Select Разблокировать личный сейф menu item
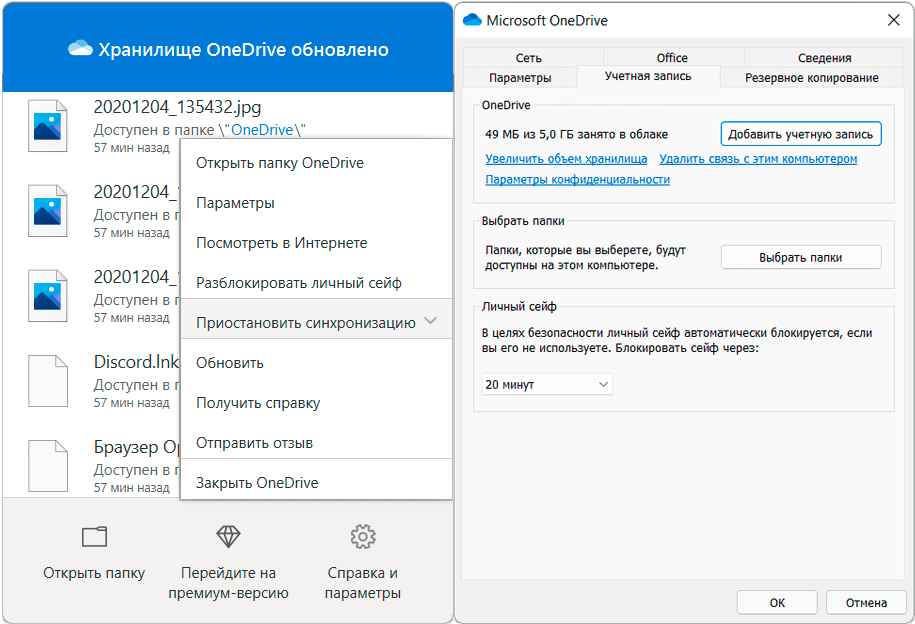The width and height of the screenshot is (915, 624). [x=298, y=283]
